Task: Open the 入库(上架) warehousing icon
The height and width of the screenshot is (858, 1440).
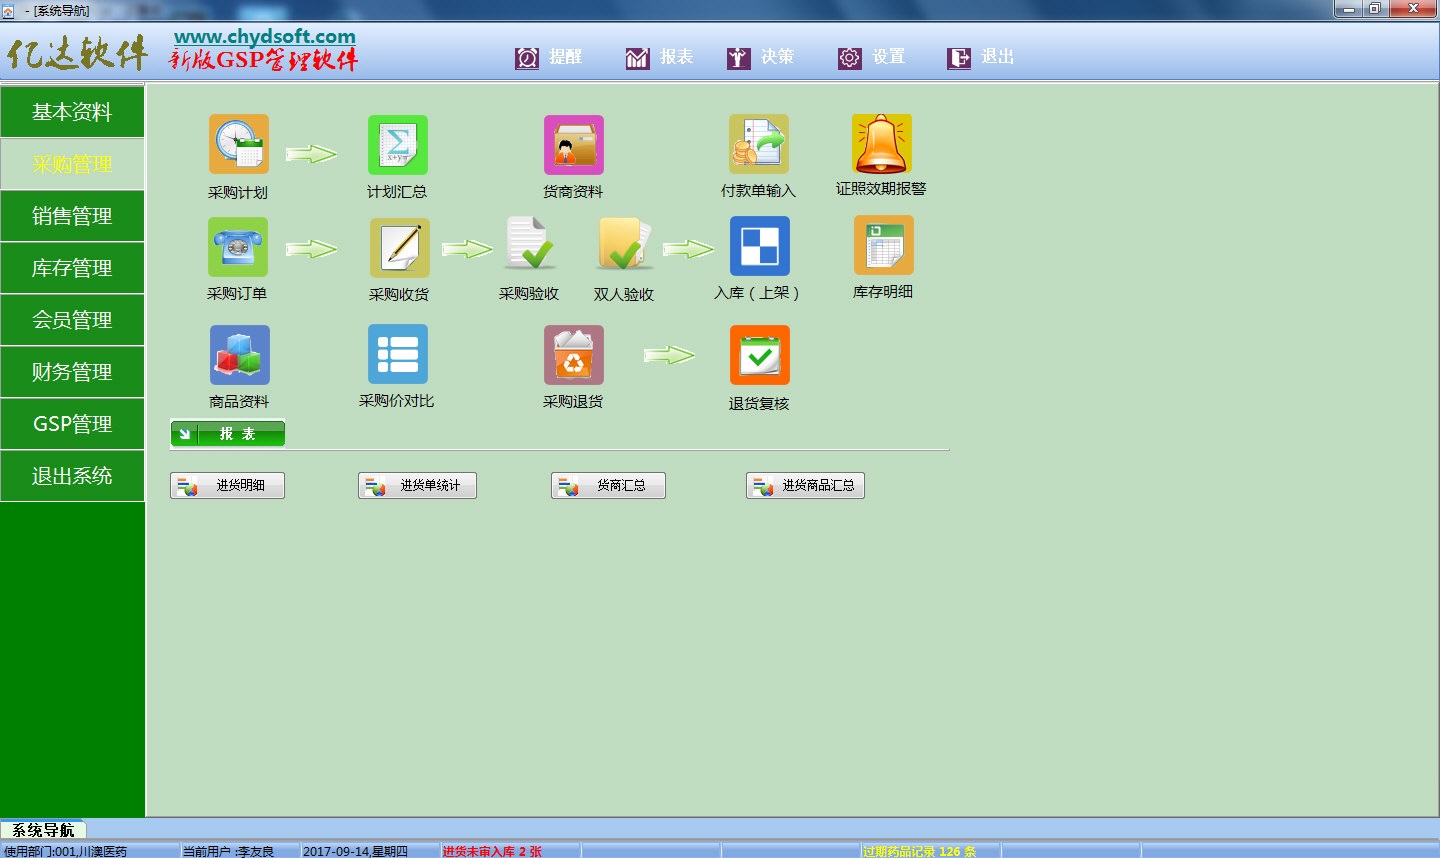Action: [759, 246]
